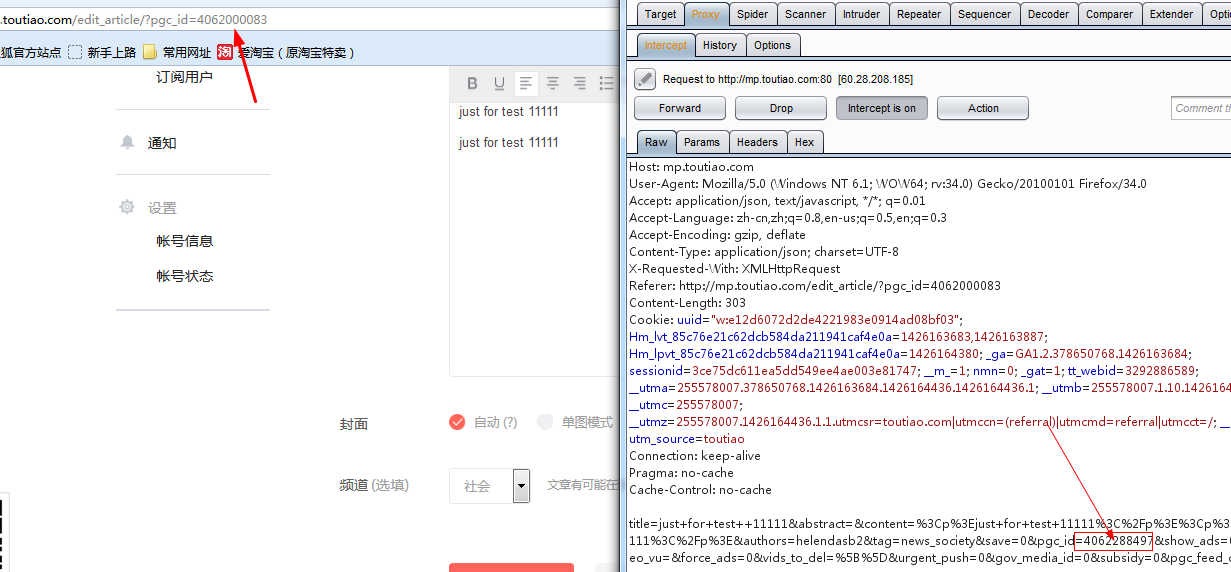Click the Comment this item field
The width and height of the screenshot is (1231, 572).
(1201, 108)
